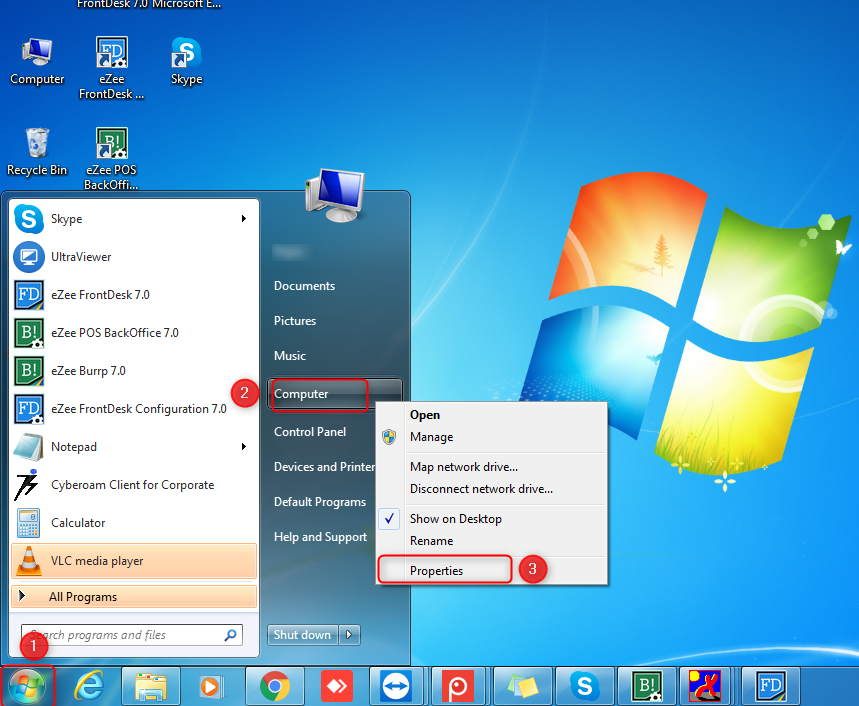Open eZee FrontDesk FD taskbar icon
859x706 pixels.
pyautogui.click(x=771, y=686)
